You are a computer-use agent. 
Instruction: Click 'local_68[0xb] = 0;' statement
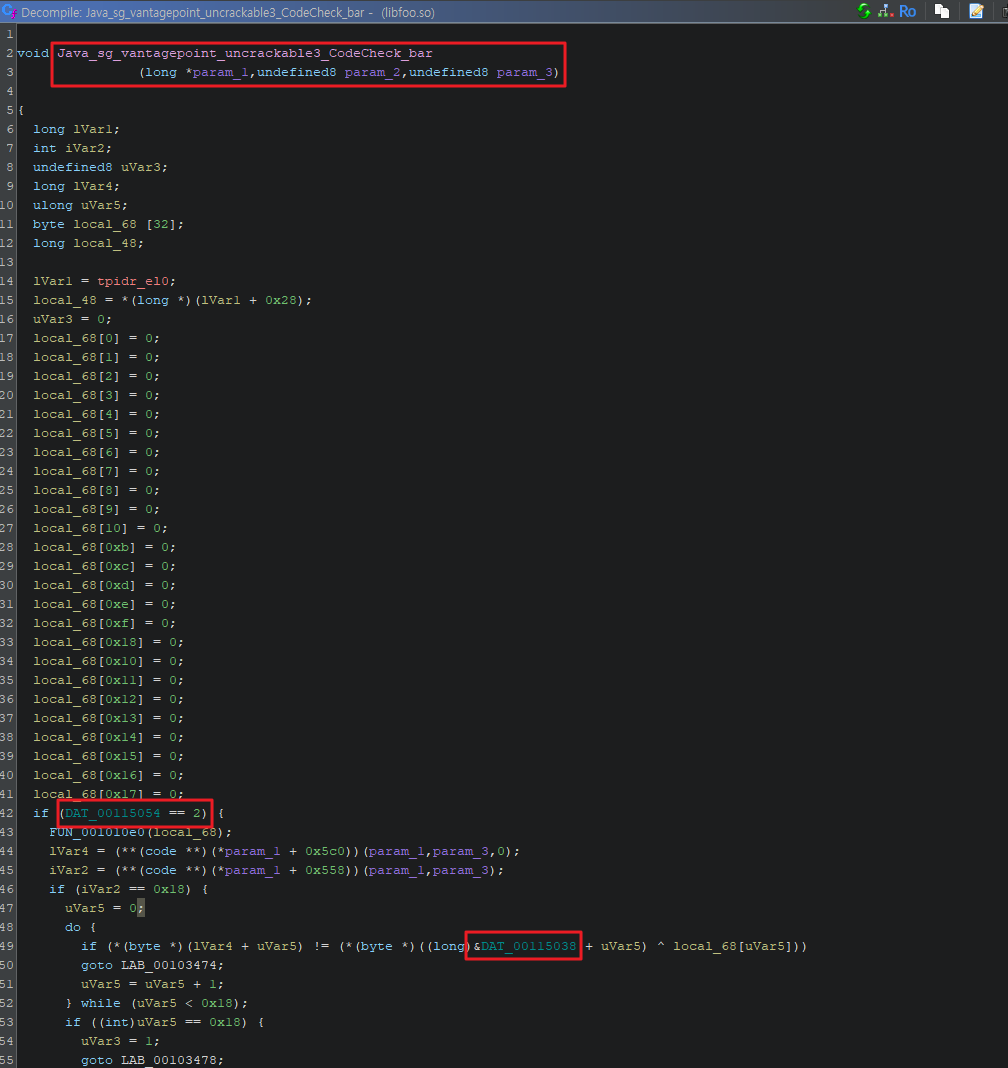[x=104, y=548]
